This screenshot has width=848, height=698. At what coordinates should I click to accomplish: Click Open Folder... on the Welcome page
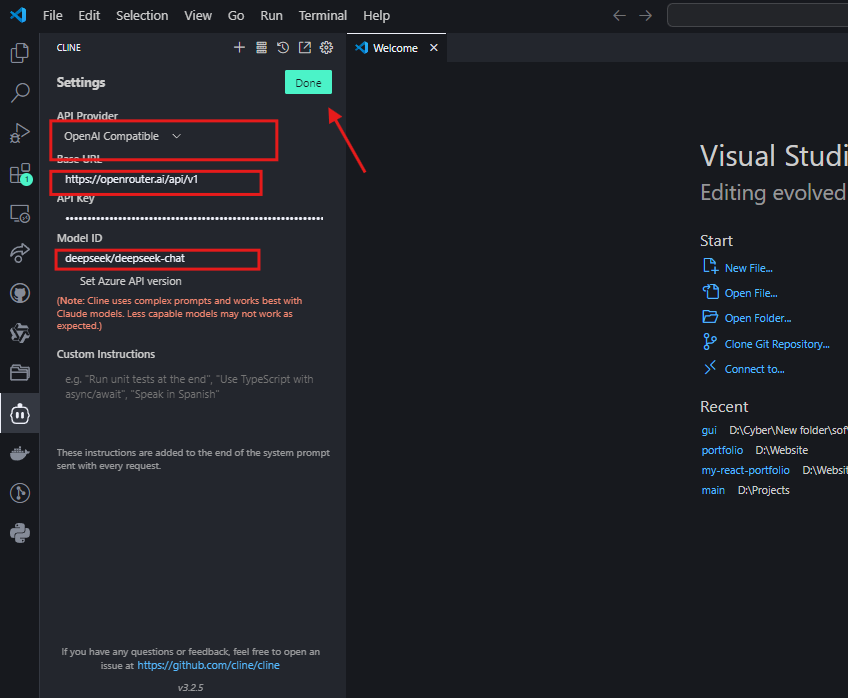[758, 318]
